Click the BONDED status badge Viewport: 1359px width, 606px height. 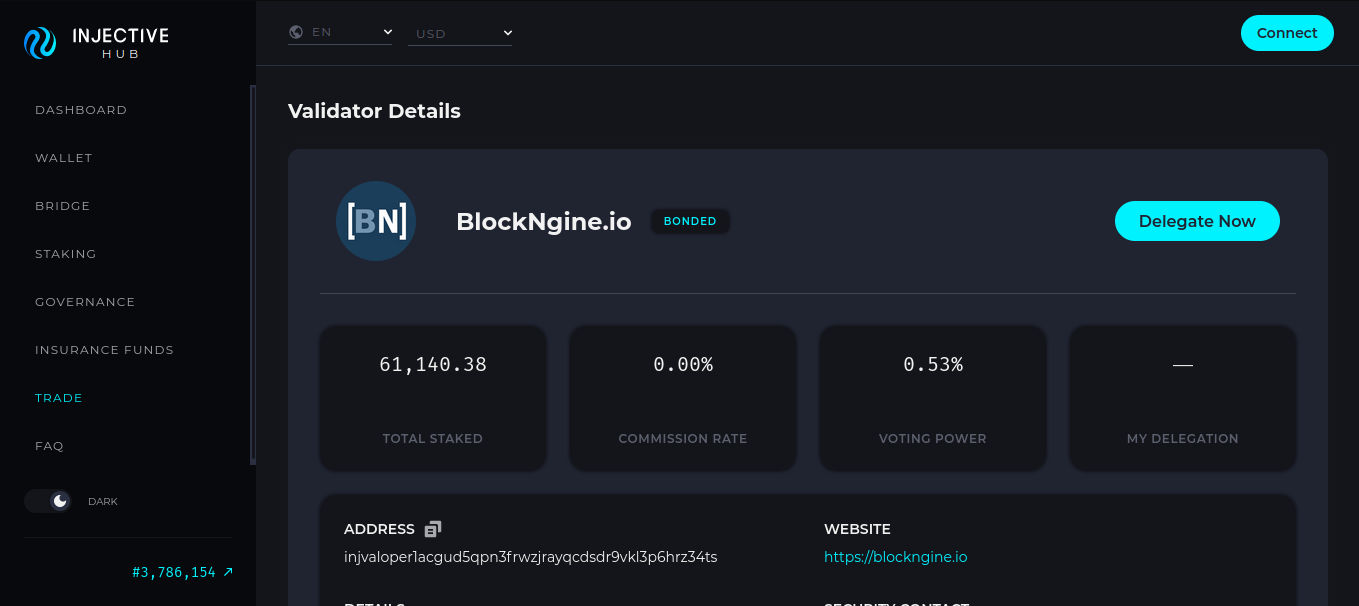click(x=690, y=221)
